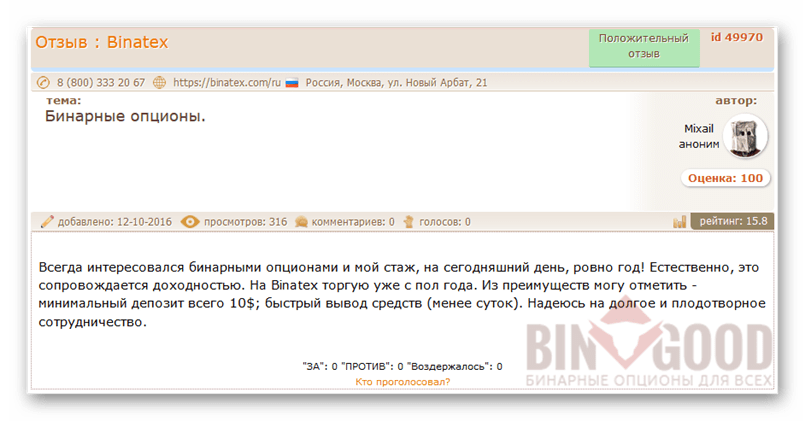The image size is (805, 421).
Task: Click the eye icon next to просмотров
Action: tap(189, 222)
